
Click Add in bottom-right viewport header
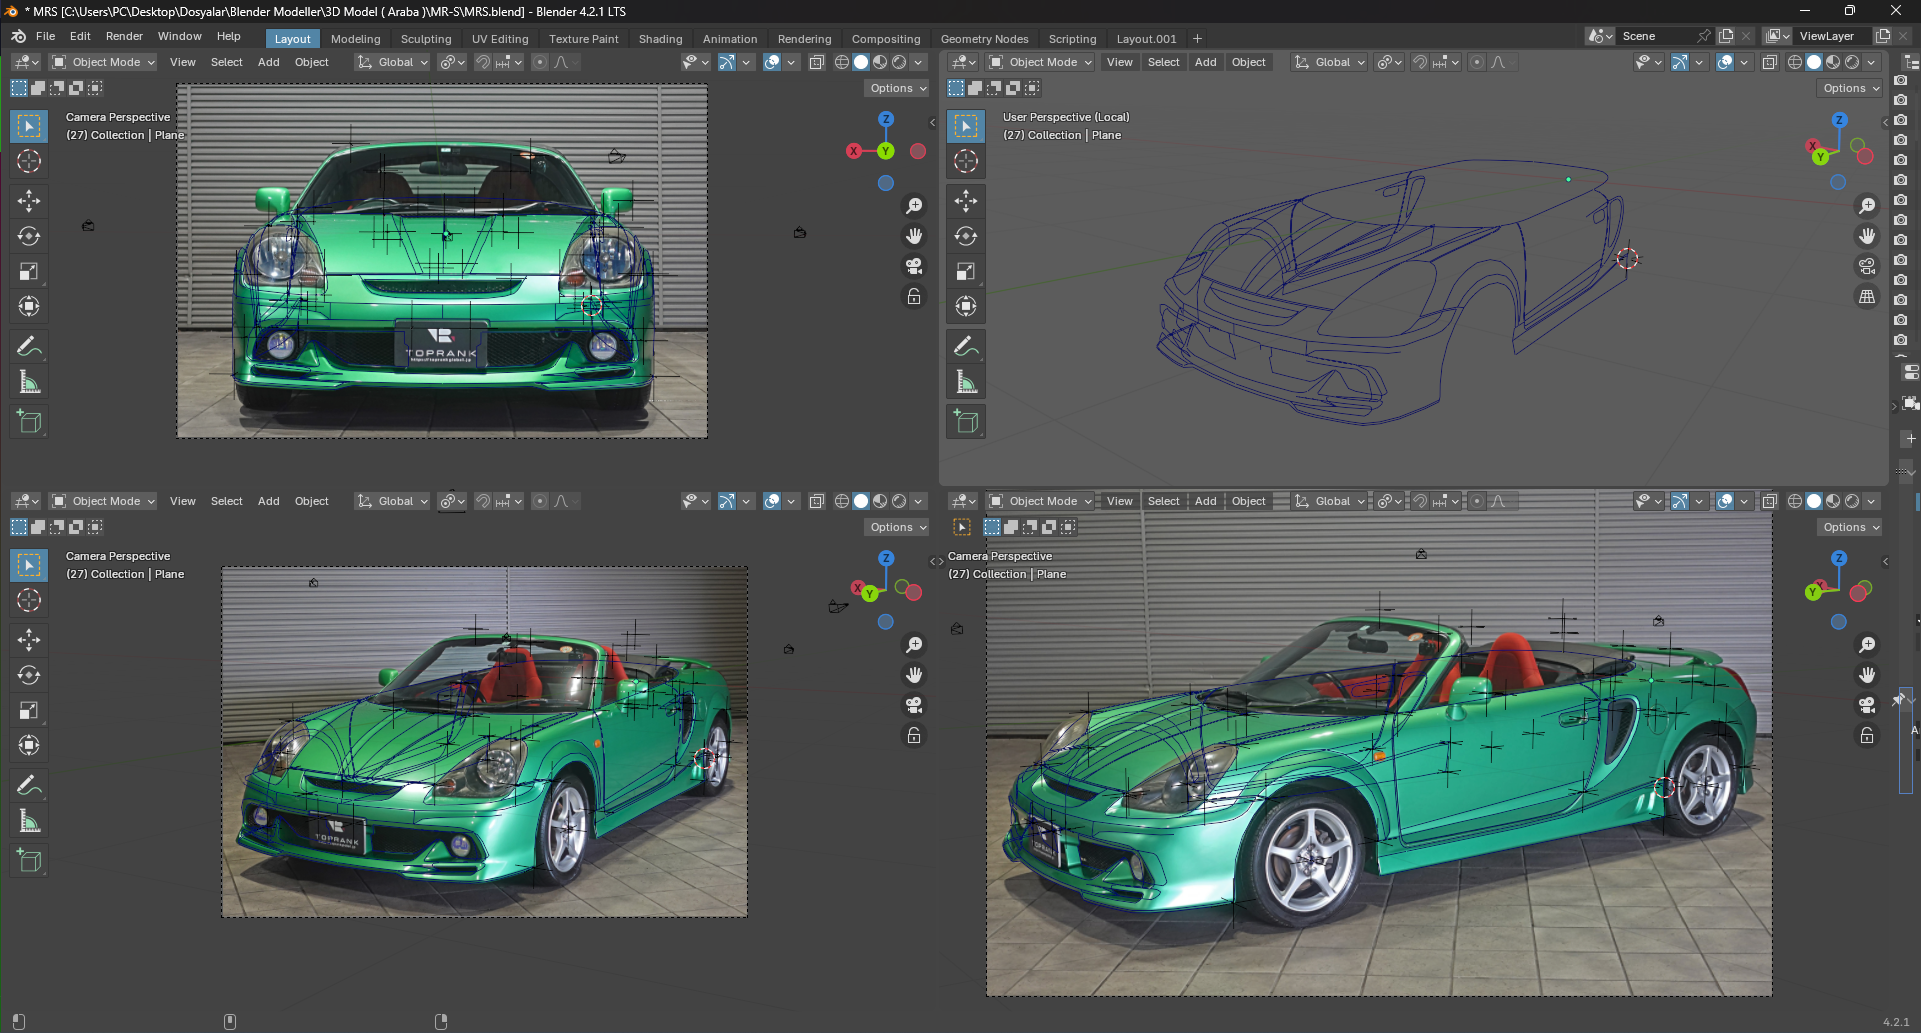point(1206,501)
